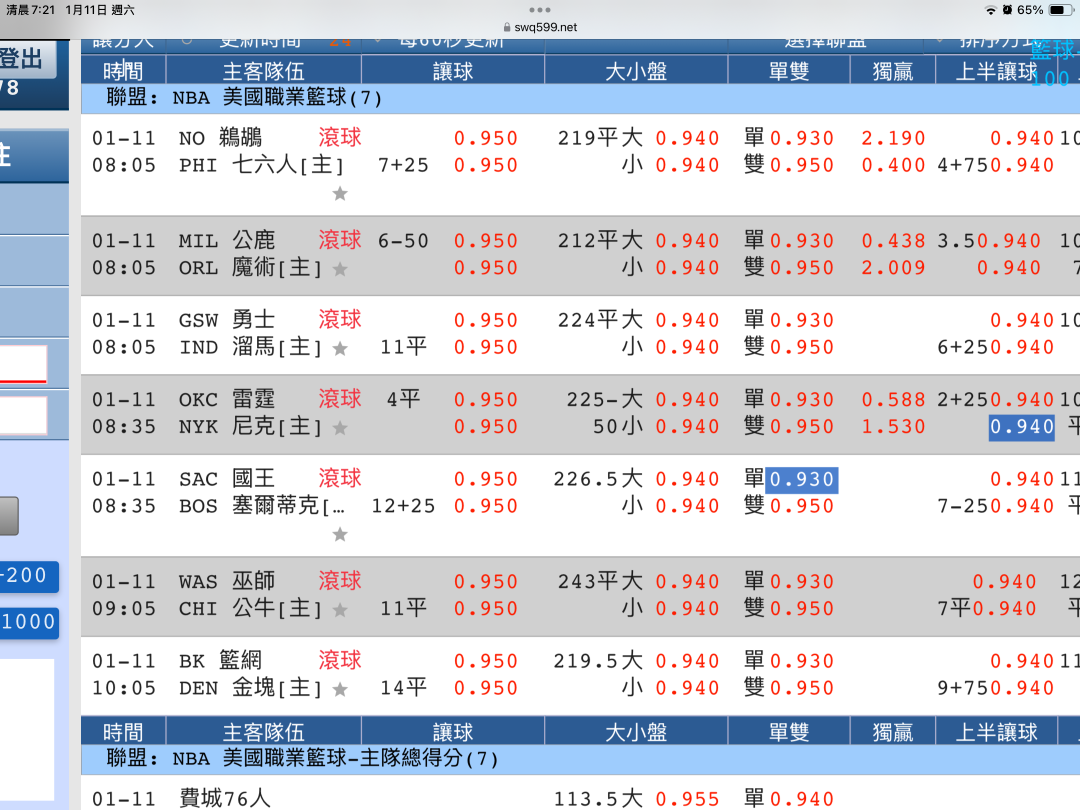Choose 小 0.940 on 243平 WAS-CHI total
Image resolution: width=1080 pixels, height=810 pixels.
click(x=687, y=609)
